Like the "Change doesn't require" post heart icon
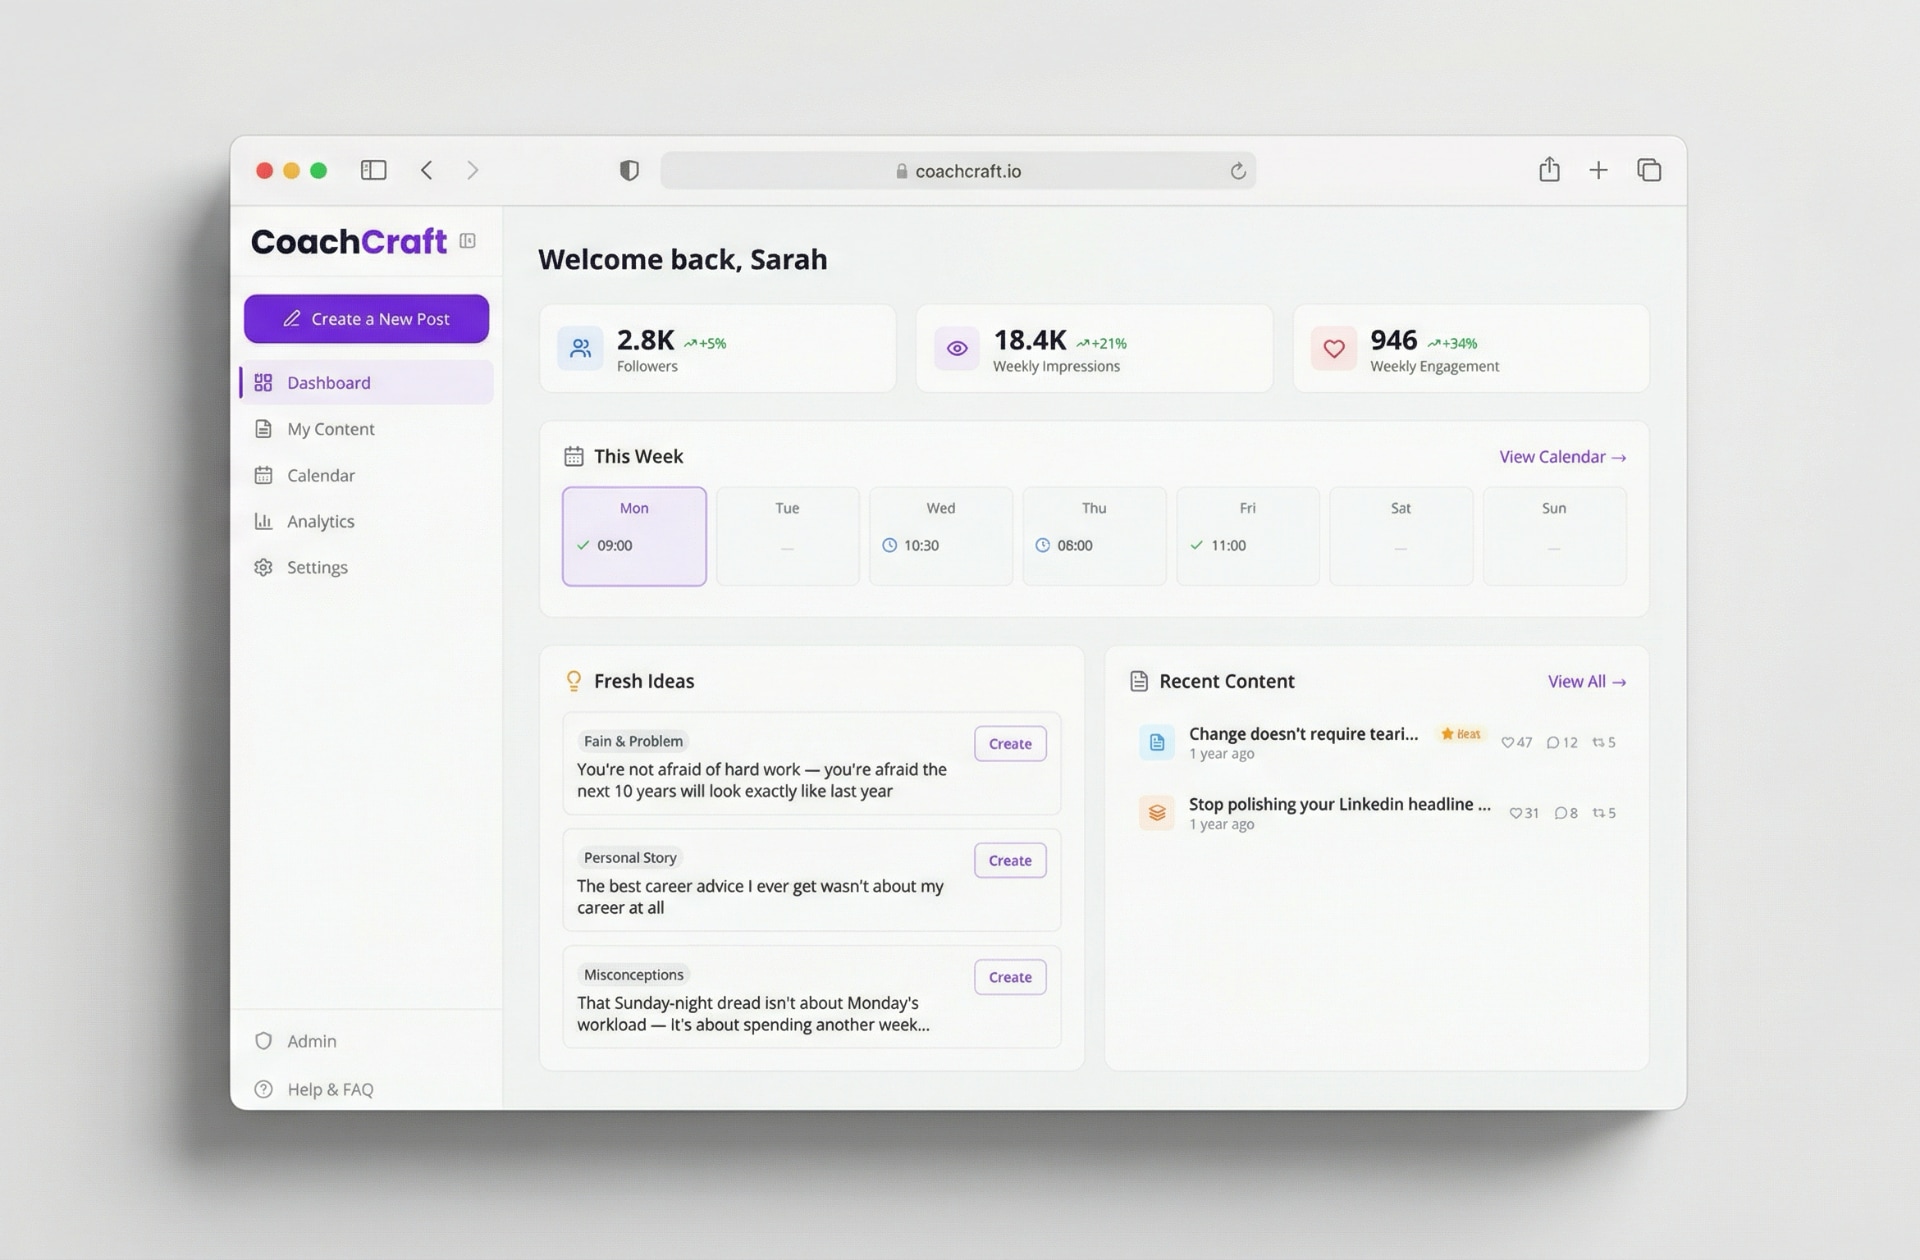The height and width of the screenshot is (1260, 1920). [1509, 742]
